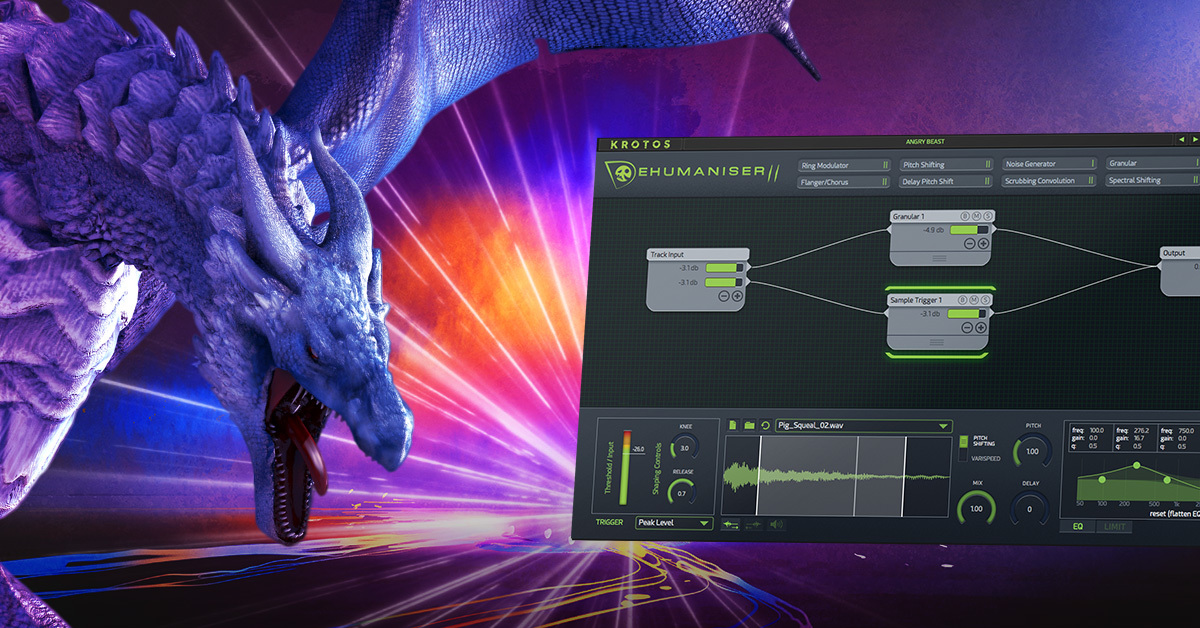
Task: Click the EQ point near 100 Hz
Action: [1102, 480]
